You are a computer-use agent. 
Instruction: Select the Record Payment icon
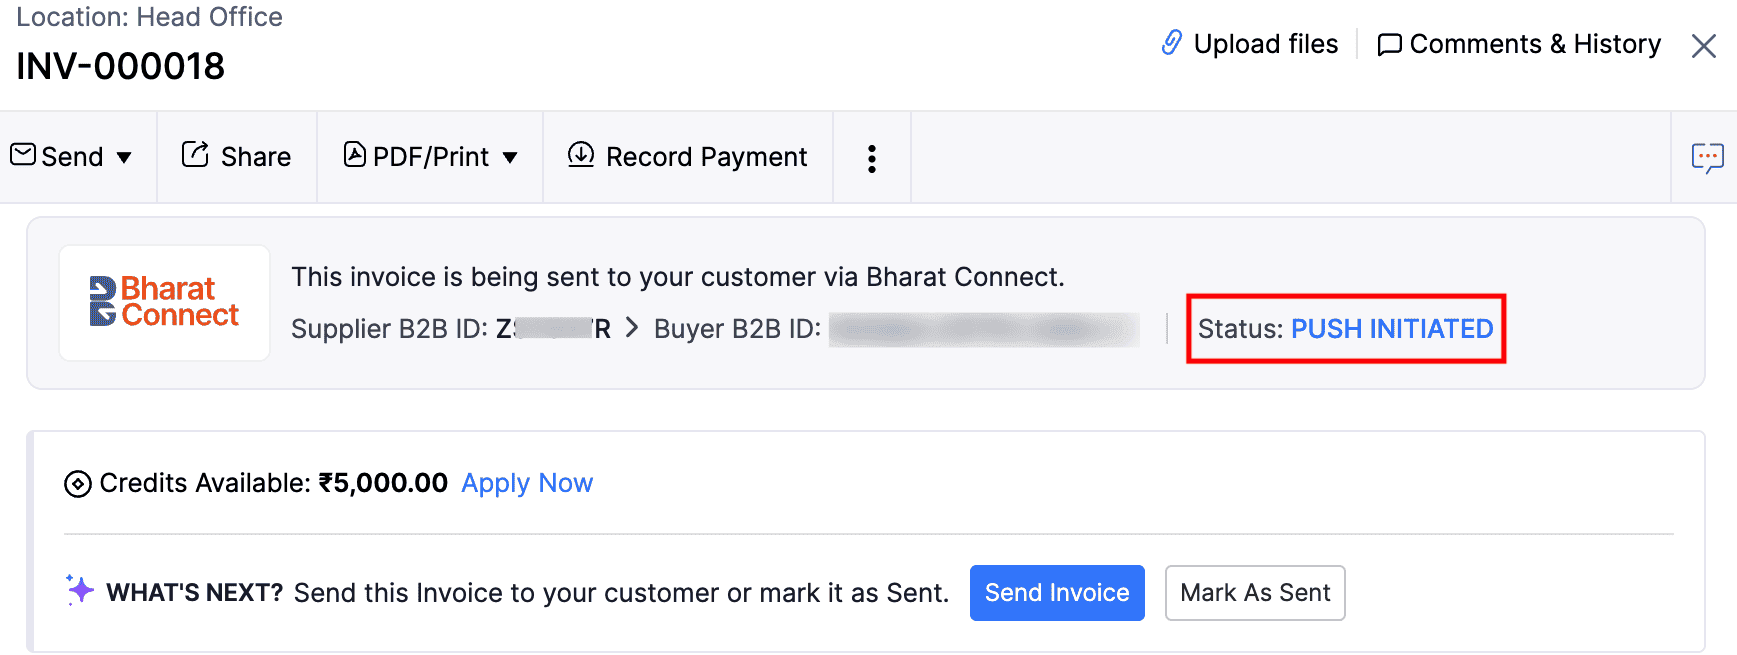[x=580, y=155]
